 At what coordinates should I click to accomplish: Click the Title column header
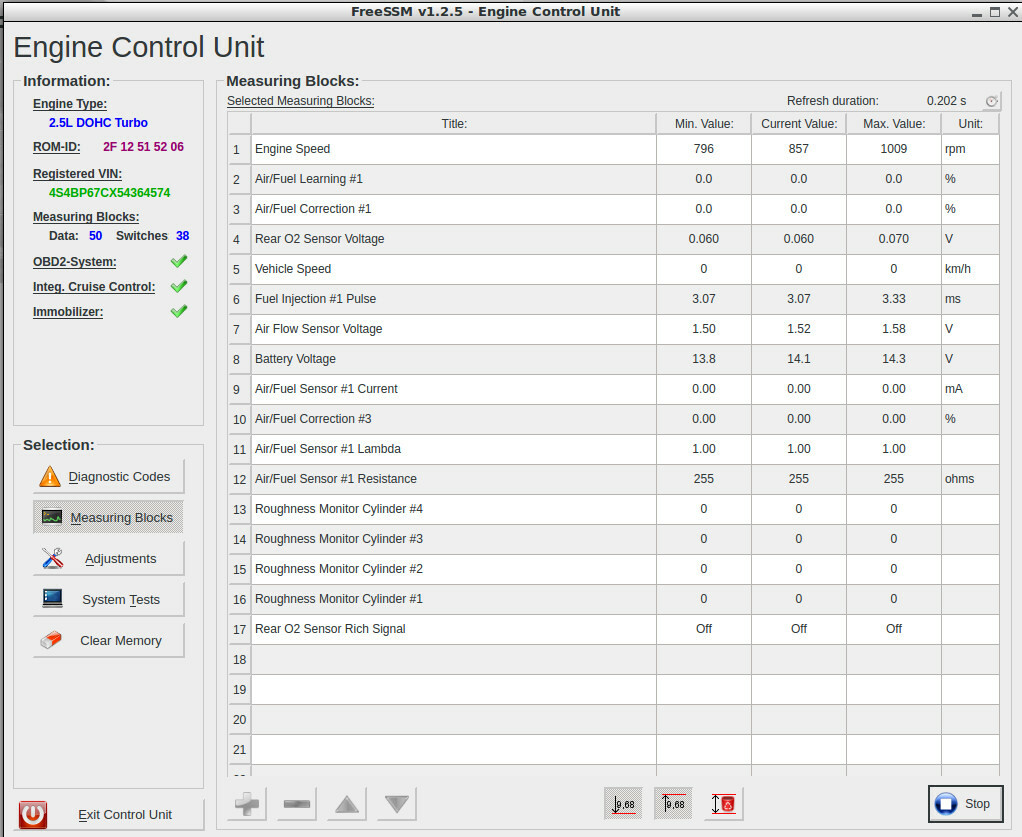coord(454,124)
